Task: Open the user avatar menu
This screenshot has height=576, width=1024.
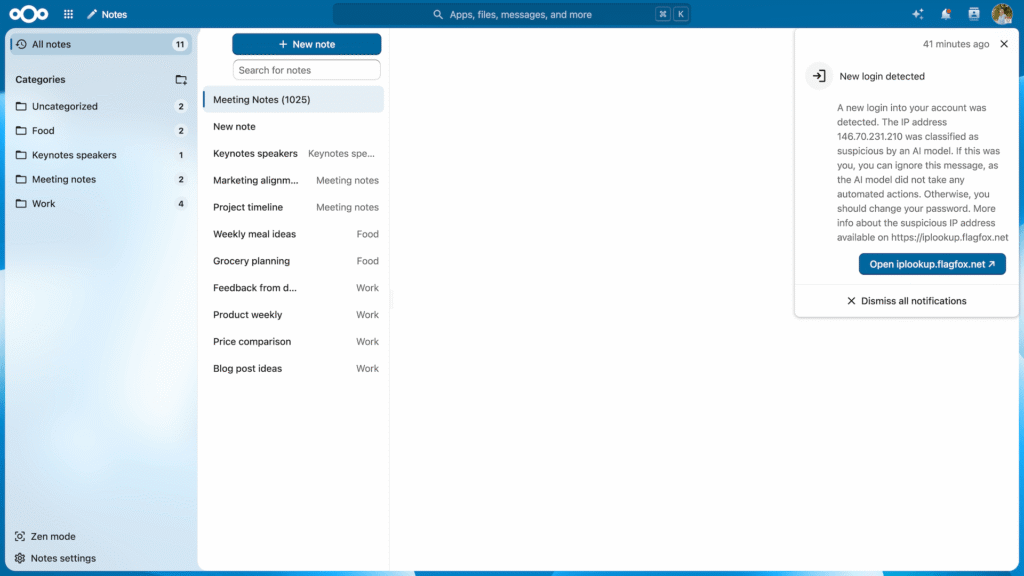Action: click(1002, 14)
